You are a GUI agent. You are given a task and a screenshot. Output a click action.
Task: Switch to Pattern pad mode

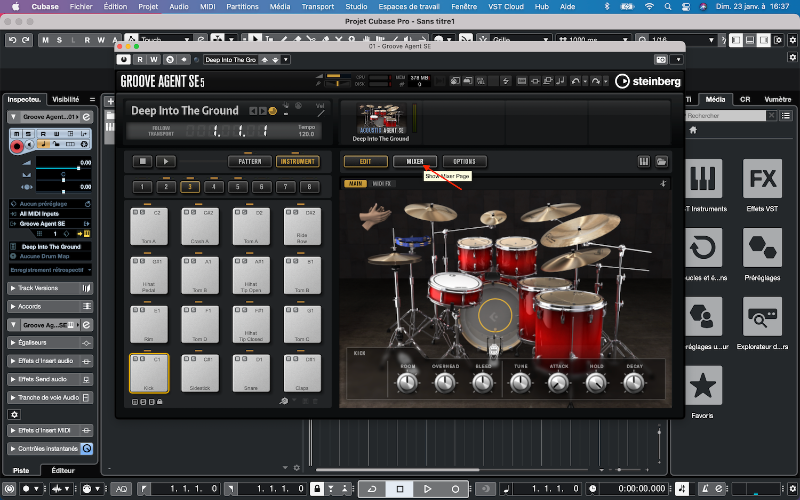(x=249, y=162)
